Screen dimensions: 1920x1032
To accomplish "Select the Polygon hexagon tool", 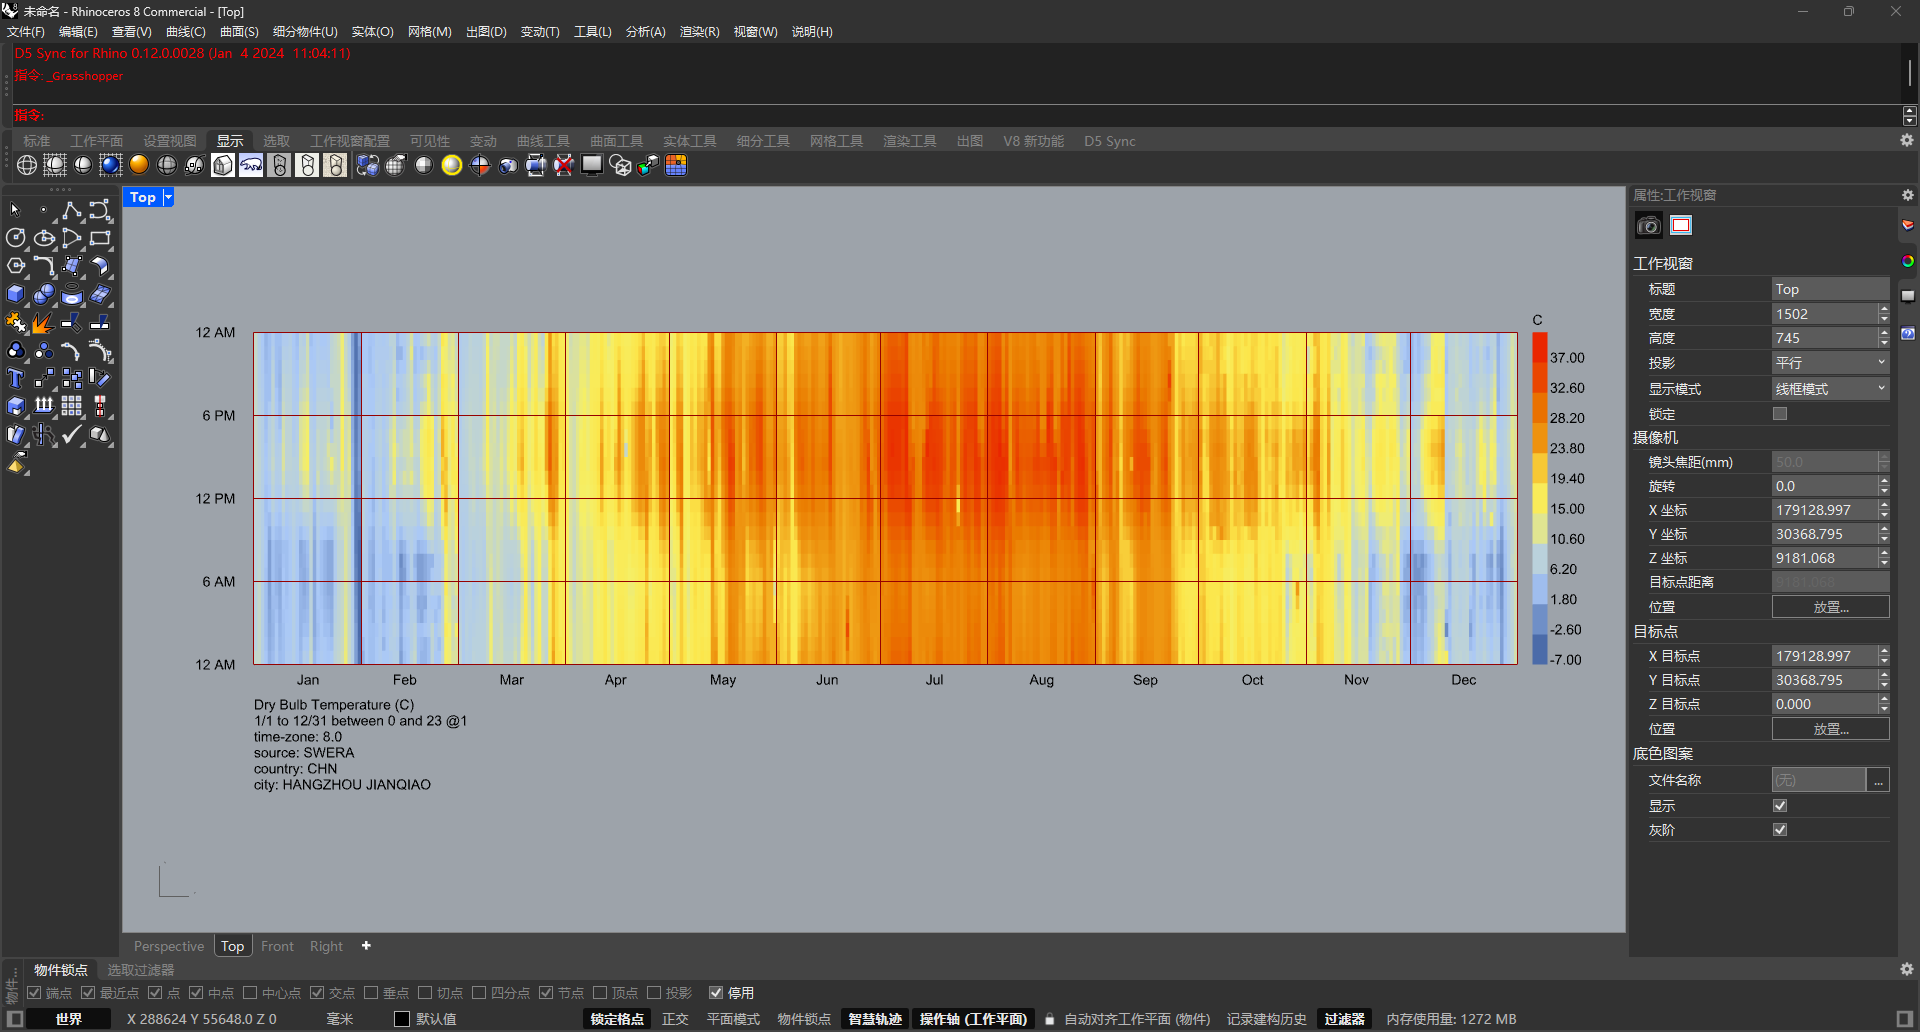I will click(x=15, y=266).
